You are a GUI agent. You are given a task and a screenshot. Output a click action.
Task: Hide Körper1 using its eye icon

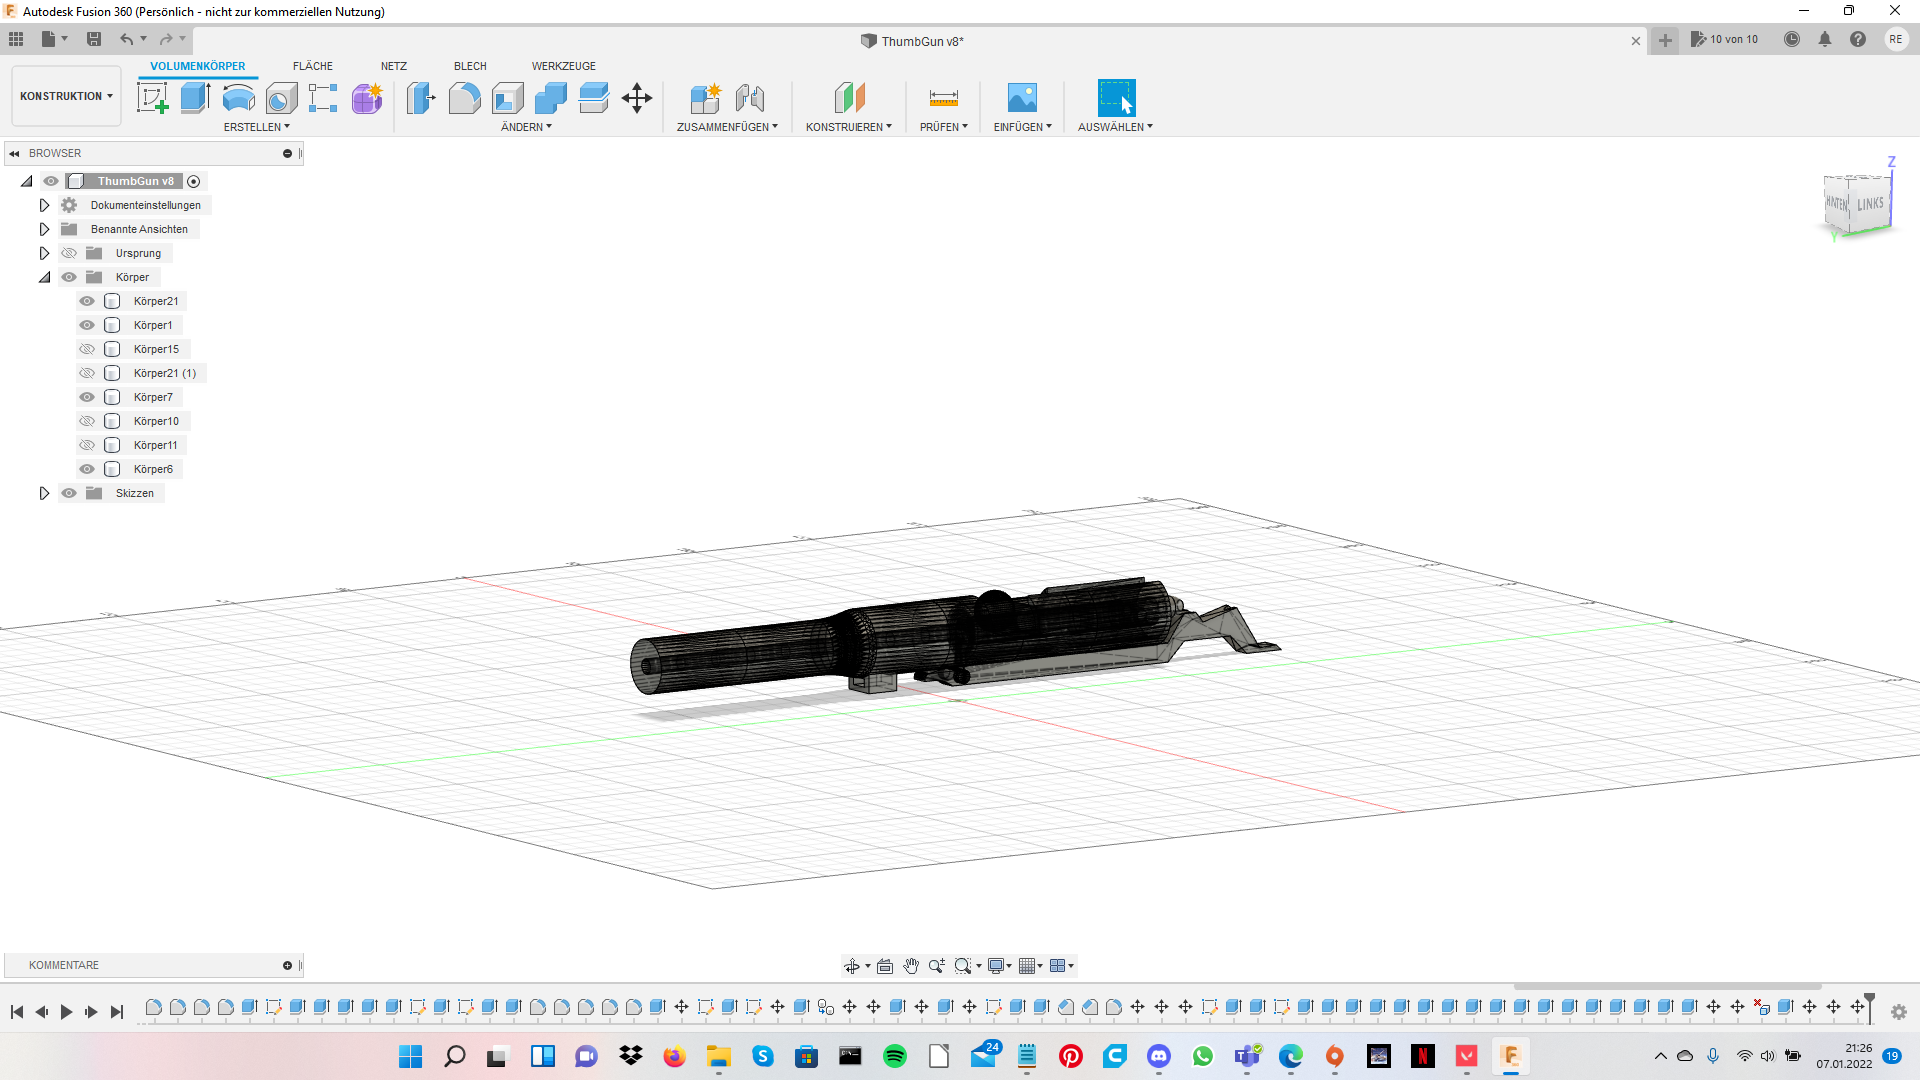87,325
